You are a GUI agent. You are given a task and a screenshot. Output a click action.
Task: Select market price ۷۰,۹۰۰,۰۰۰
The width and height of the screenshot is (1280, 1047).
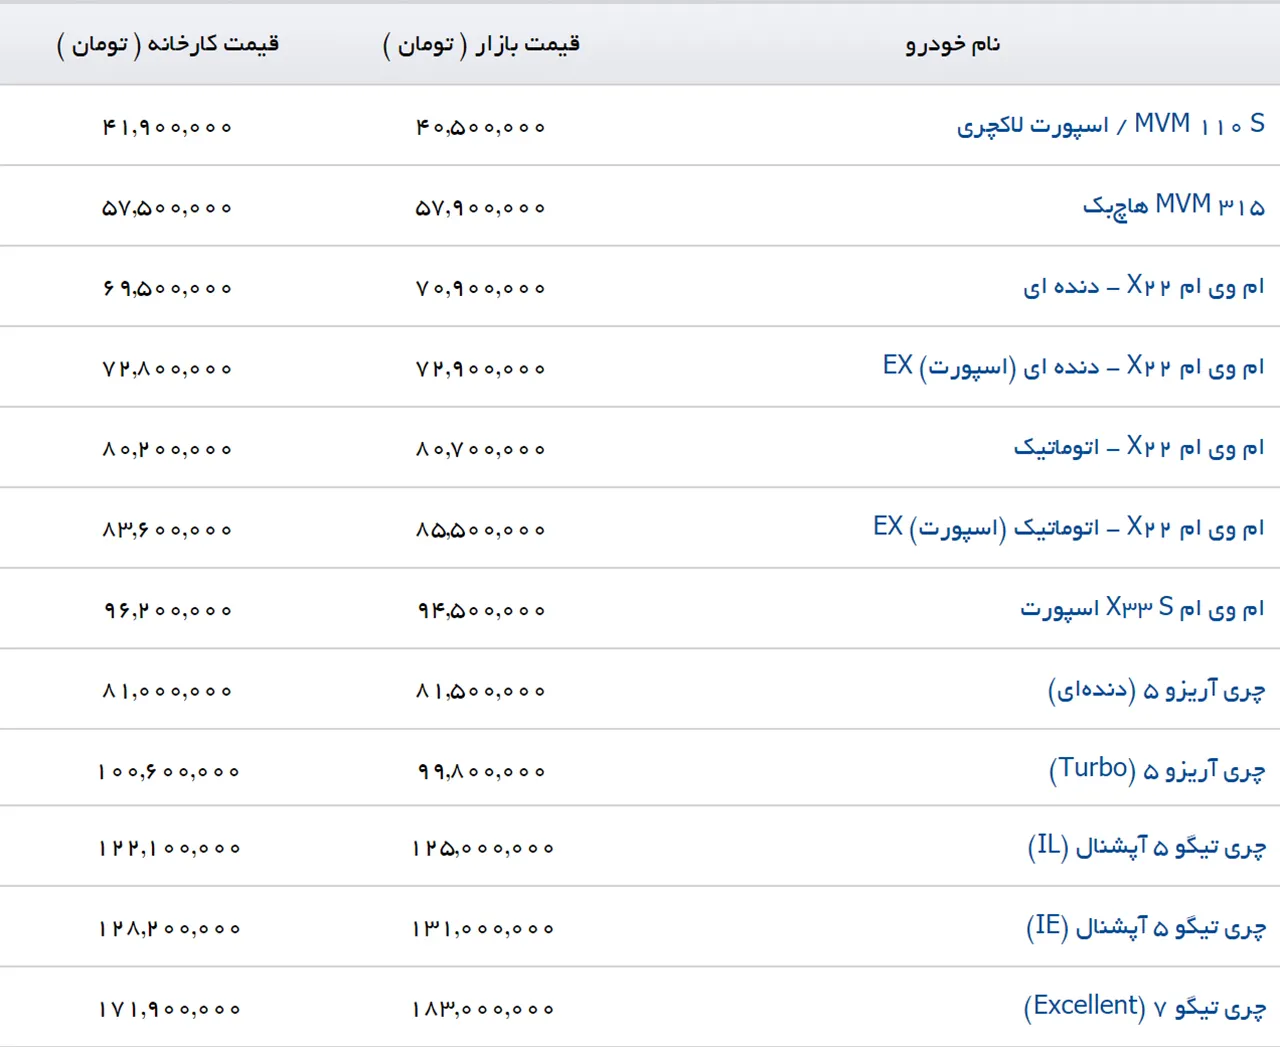481,288
